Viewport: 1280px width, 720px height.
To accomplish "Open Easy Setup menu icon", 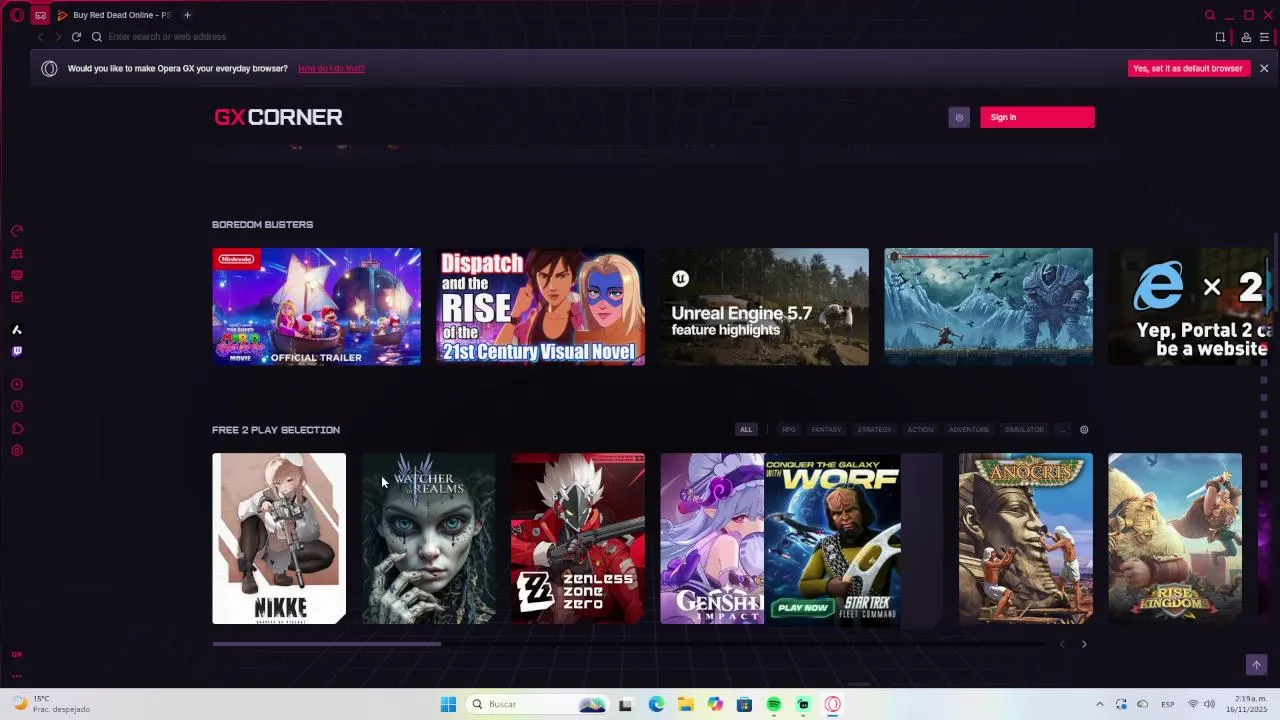I will [x=1264, y=37].
